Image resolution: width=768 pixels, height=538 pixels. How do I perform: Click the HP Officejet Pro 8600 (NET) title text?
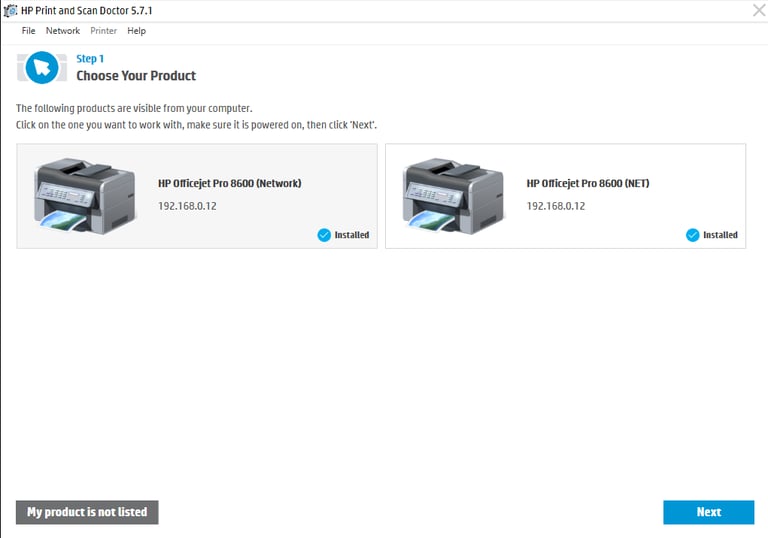588,183
